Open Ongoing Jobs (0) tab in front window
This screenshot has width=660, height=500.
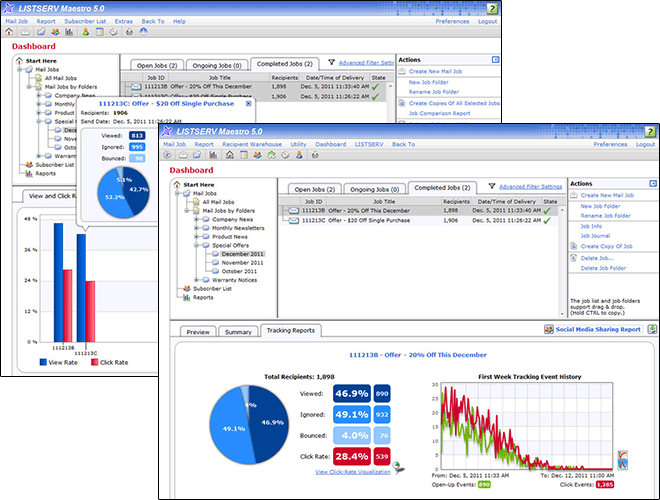click(375, 189)
